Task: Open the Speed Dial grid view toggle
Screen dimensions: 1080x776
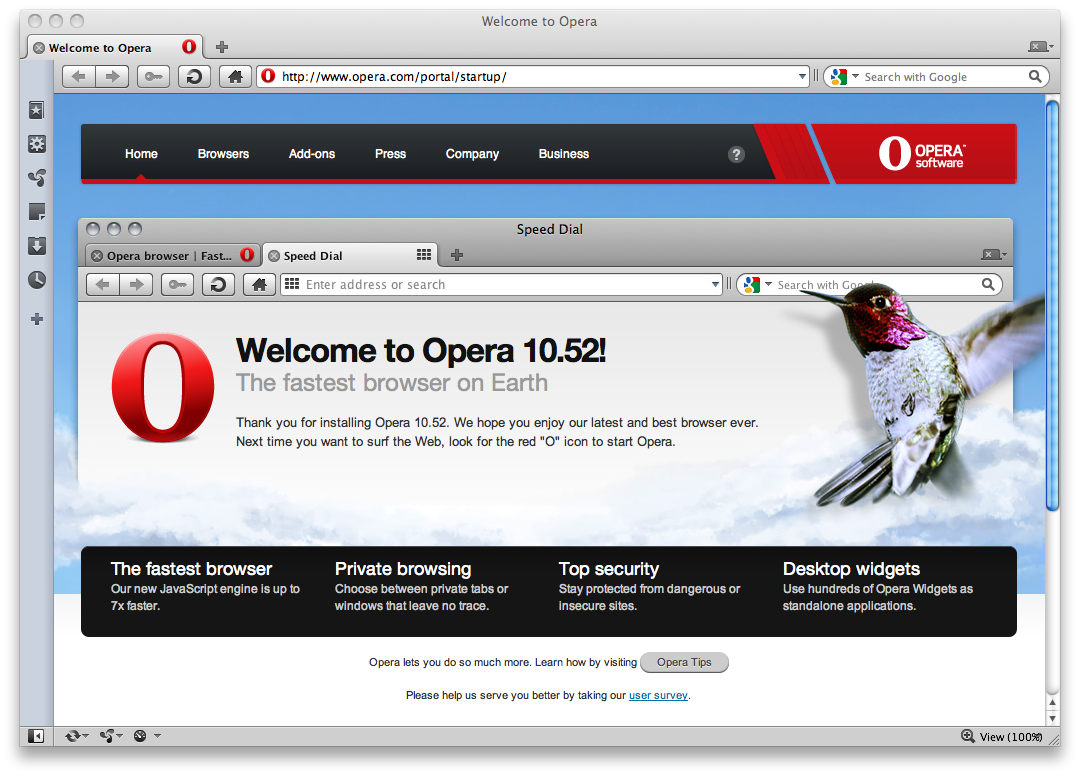Action: click(x=423, y=255)
